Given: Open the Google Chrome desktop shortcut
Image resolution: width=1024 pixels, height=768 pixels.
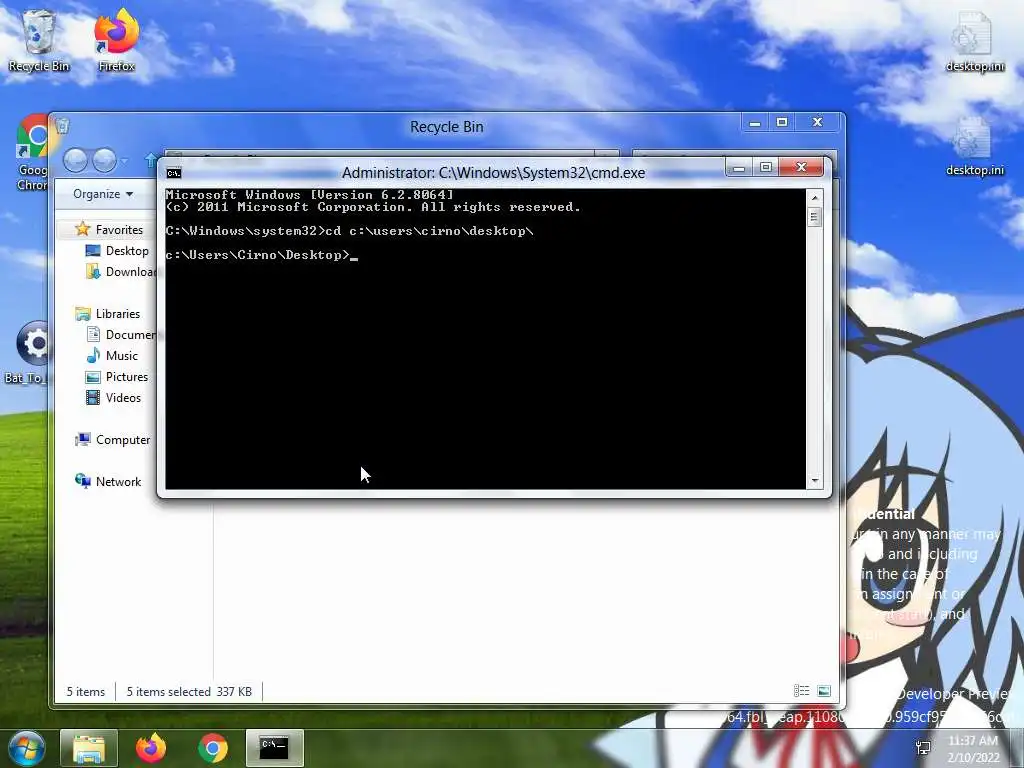Looking at the screenshot, I should (31, 152).
